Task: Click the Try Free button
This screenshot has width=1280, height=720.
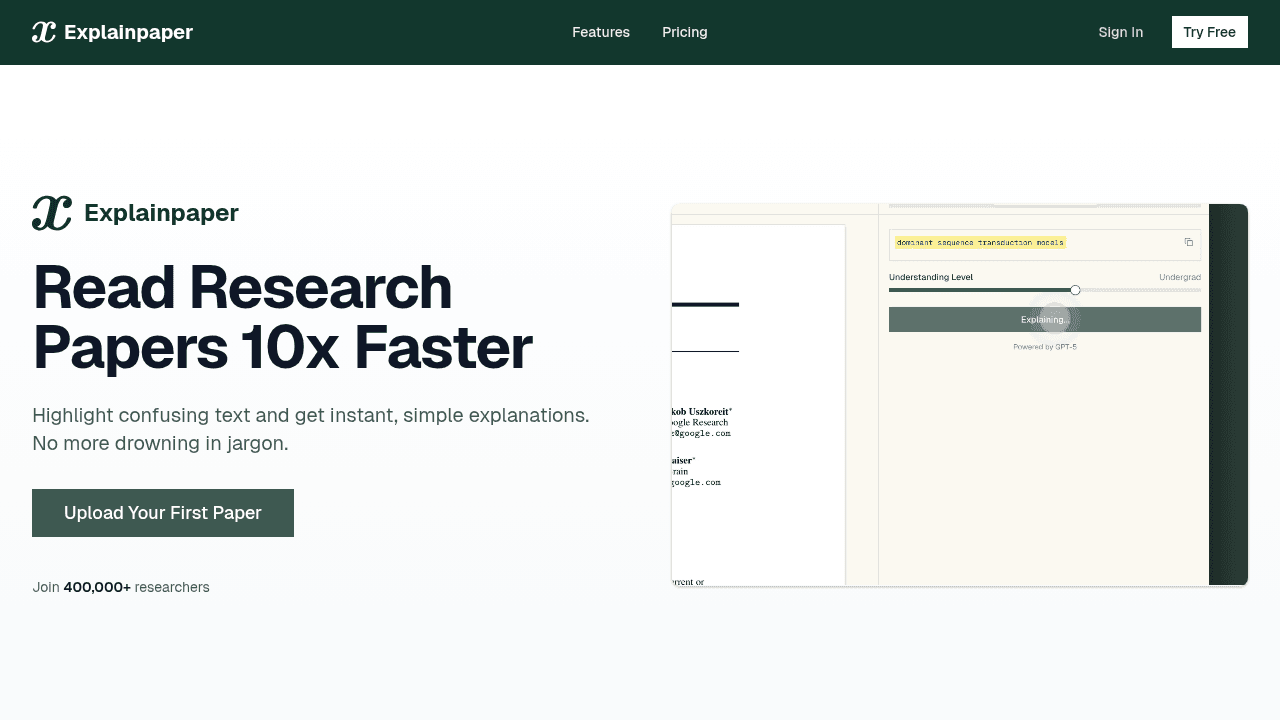Action: coord(1210,32)
